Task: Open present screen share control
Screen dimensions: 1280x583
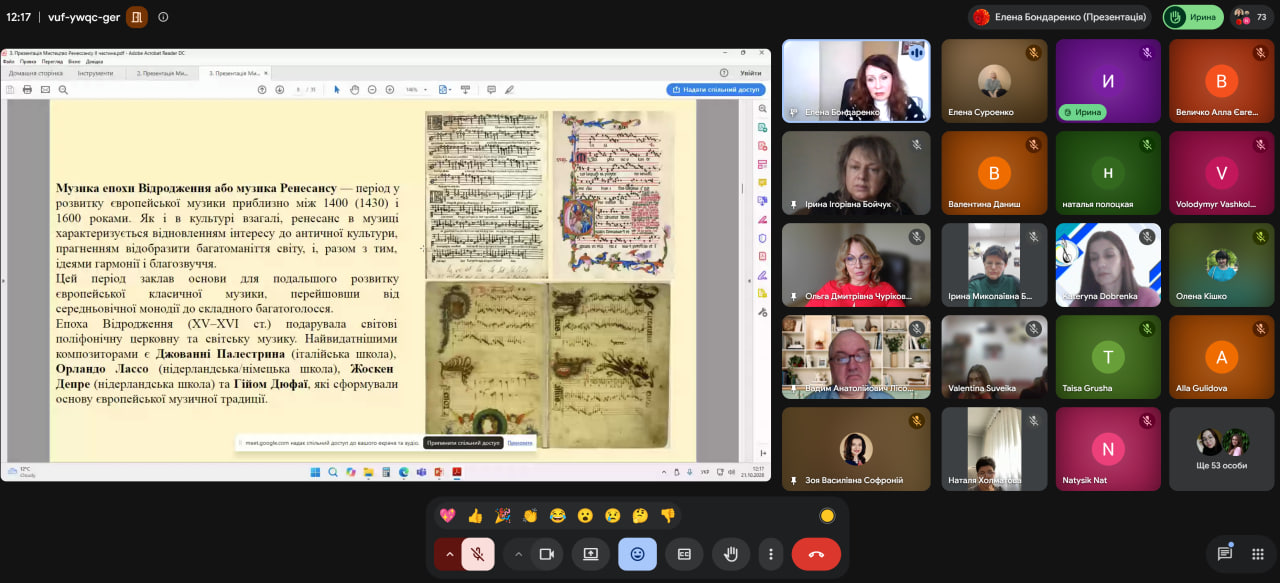Action: (x=591, y=554)
